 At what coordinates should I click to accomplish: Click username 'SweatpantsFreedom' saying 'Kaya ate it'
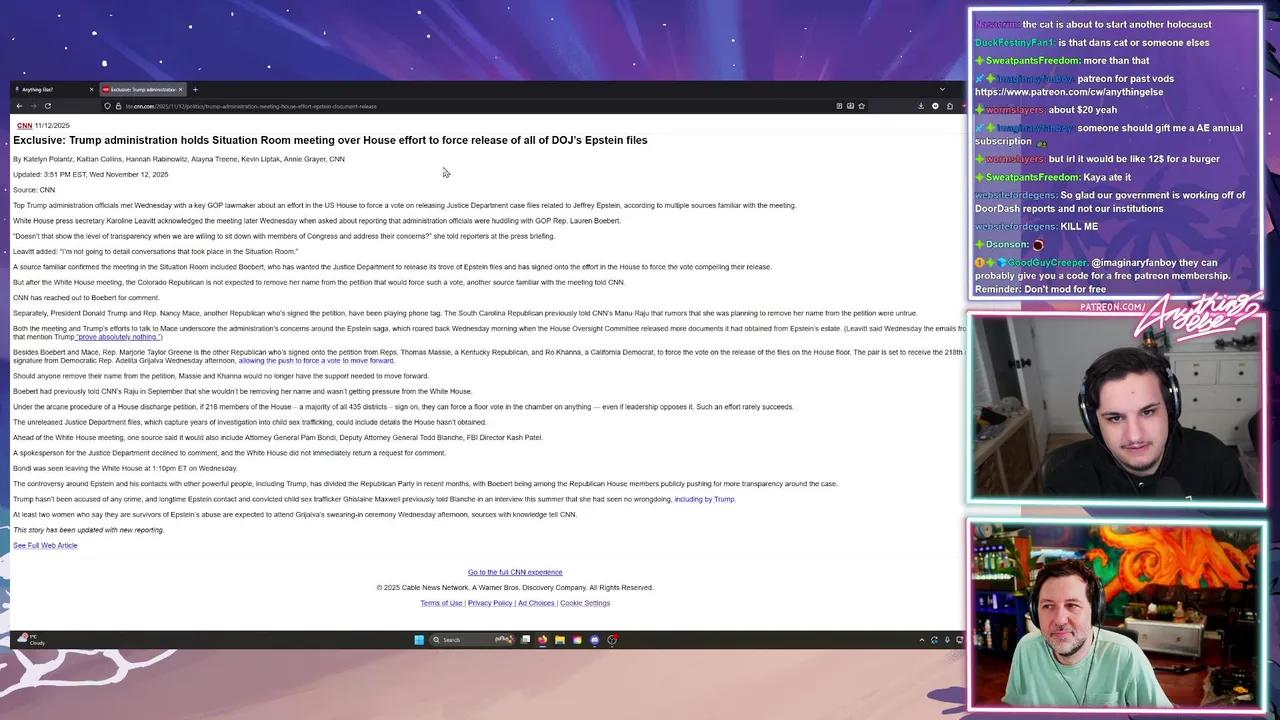(1032, 177)
